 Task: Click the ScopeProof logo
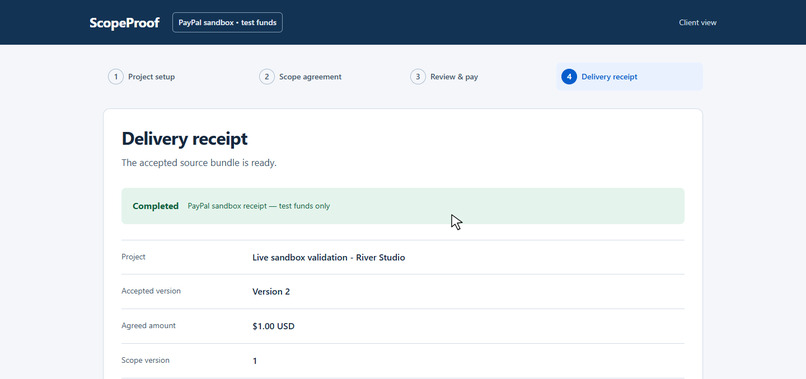click(x=124, y=23)
